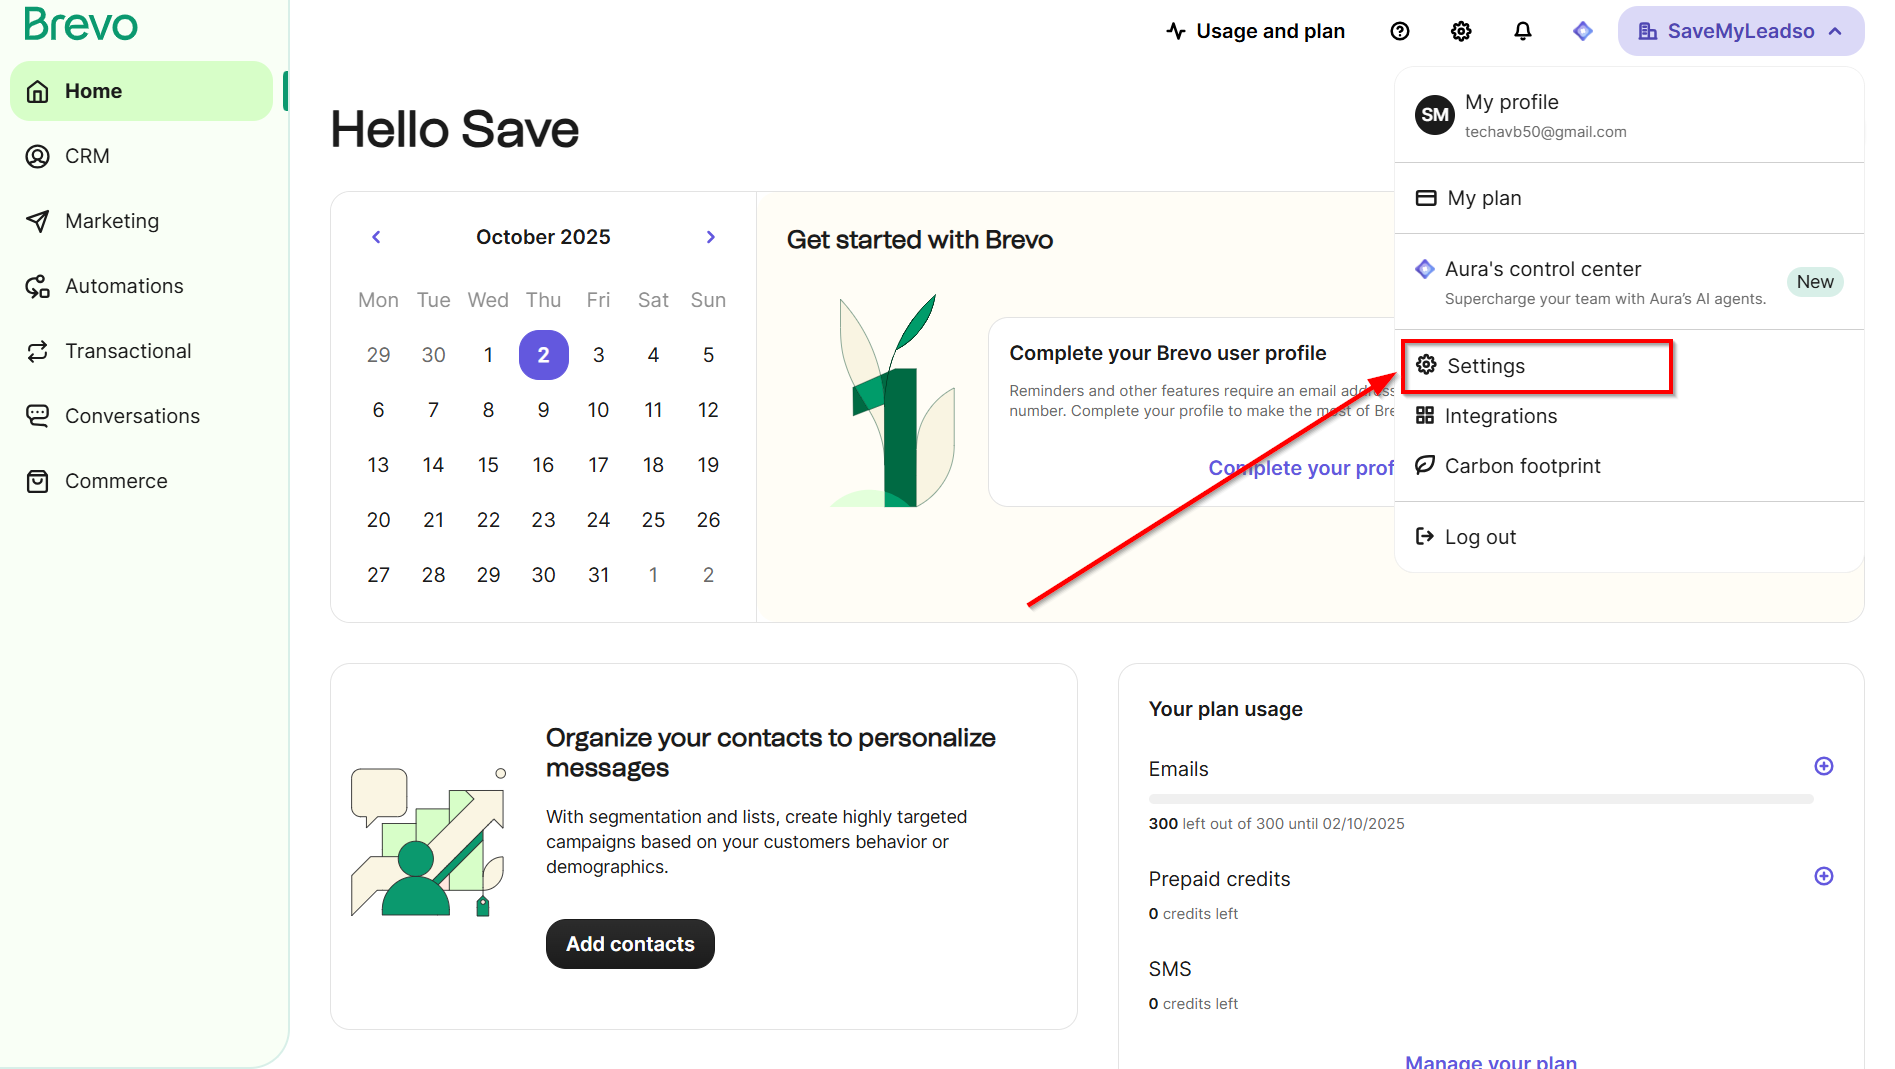The image size is (1895, 1069).
Task: Add prepaid credits with plus icon
Action: 1824,876
